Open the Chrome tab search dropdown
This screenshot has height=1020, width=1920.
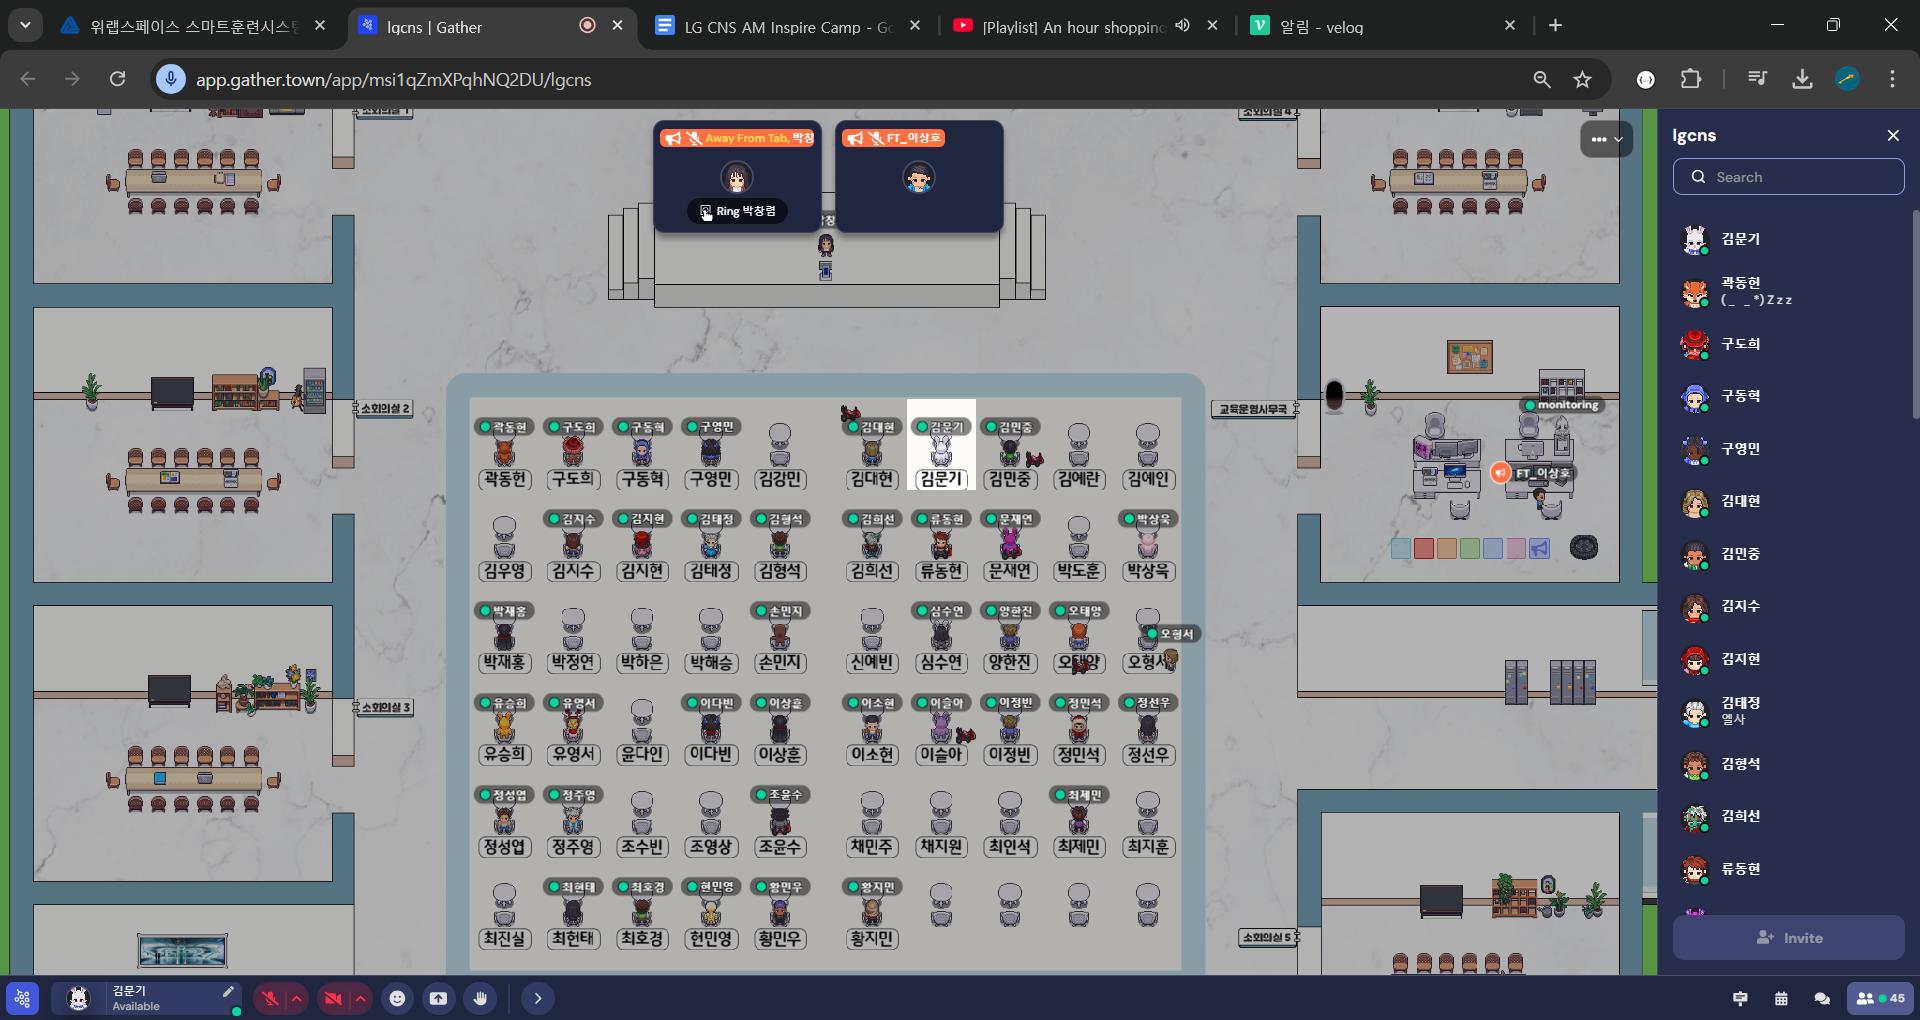pos(25,26)
